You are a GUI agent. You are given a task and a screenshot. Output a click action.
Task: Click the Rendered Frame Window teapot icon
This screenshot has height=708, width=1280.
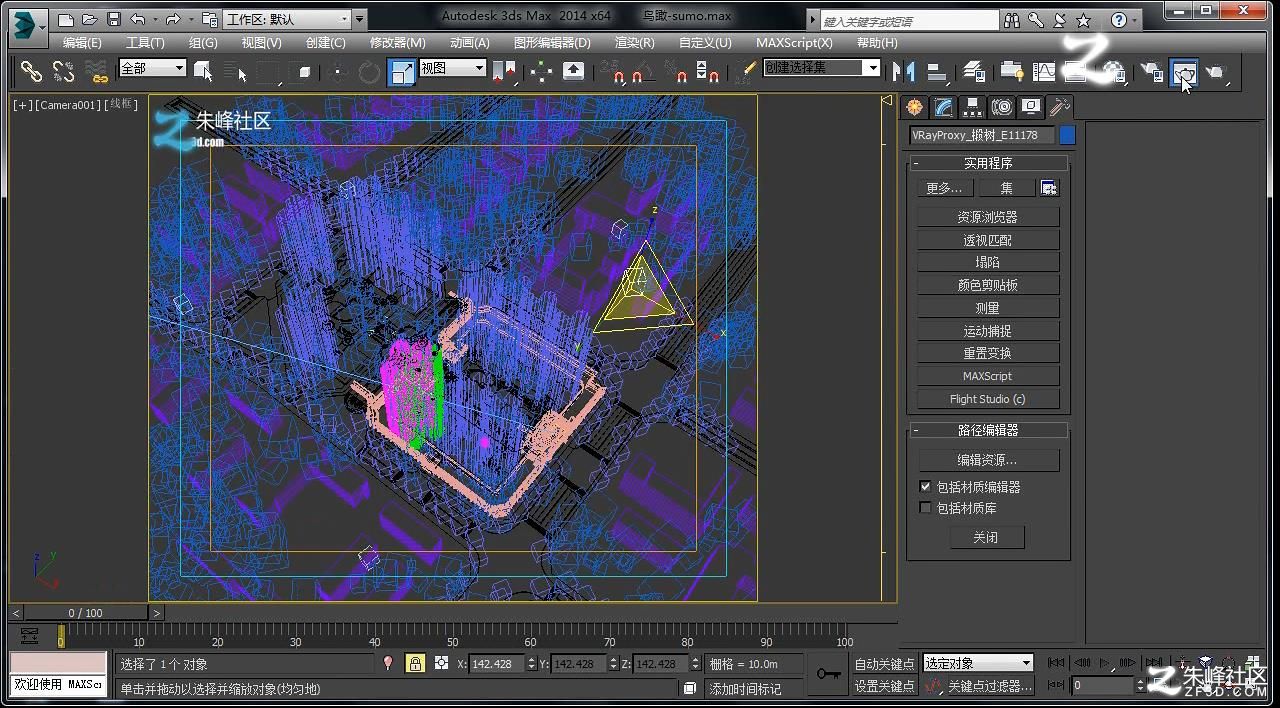coord(1184,71)
